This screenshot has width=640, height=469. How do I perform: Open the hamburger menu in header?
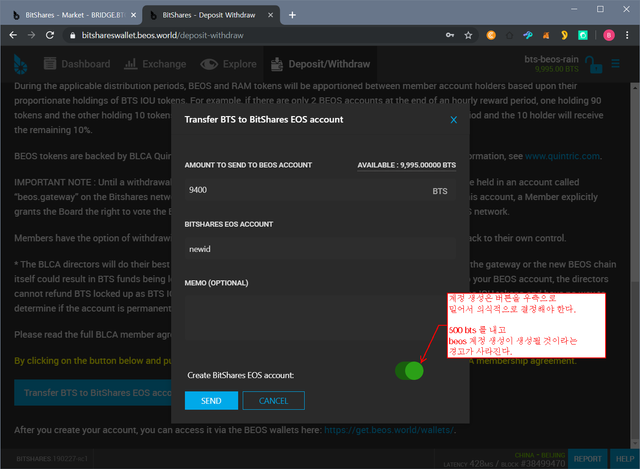pos(616,64)
